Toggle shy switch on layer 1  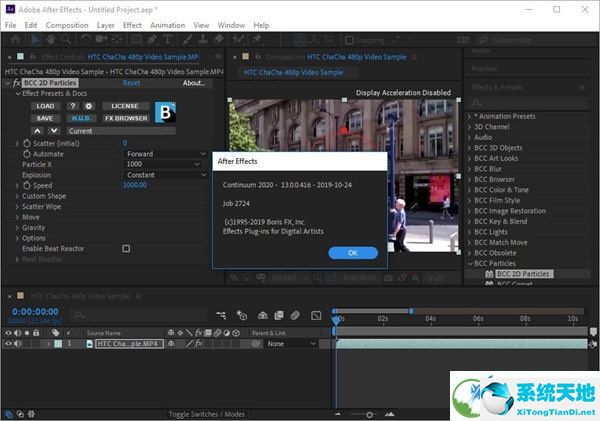point(171,344)
